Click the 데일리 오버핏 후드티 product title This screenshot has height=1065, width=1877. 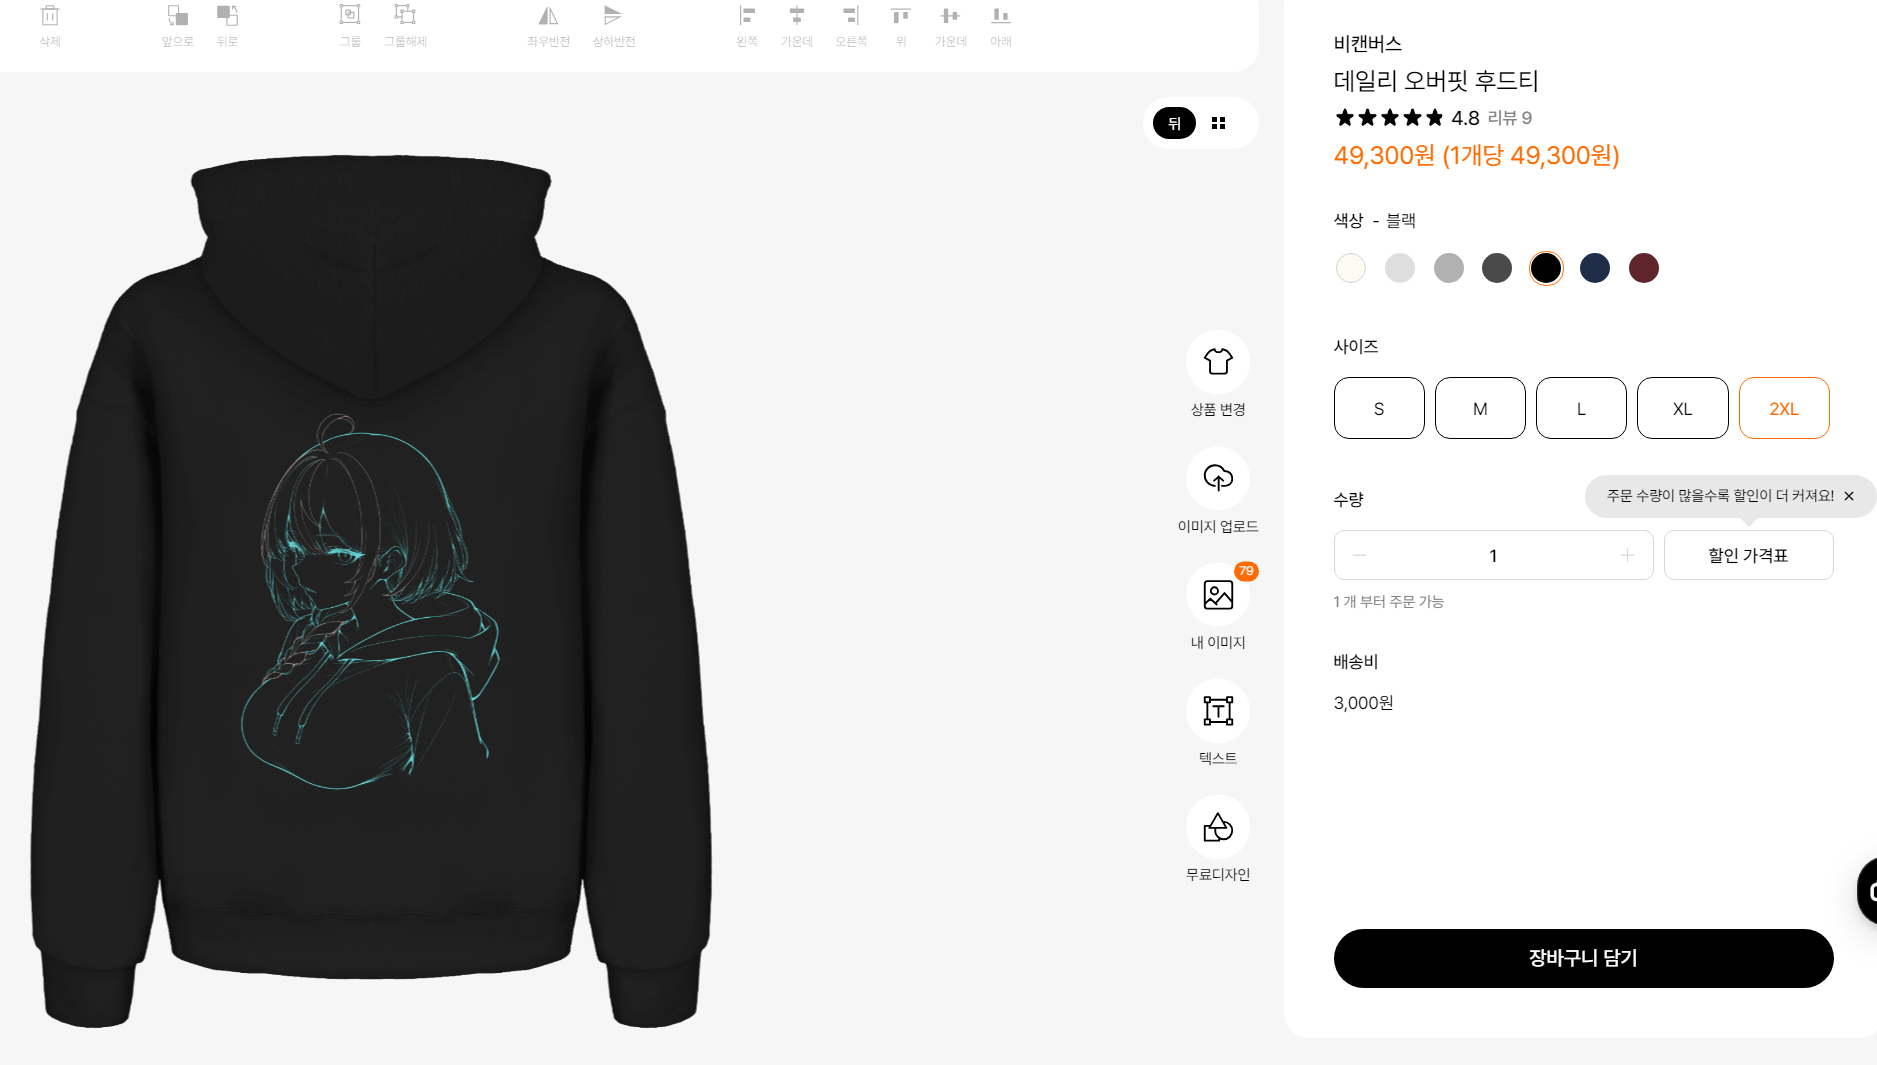tap(1436, 81)
